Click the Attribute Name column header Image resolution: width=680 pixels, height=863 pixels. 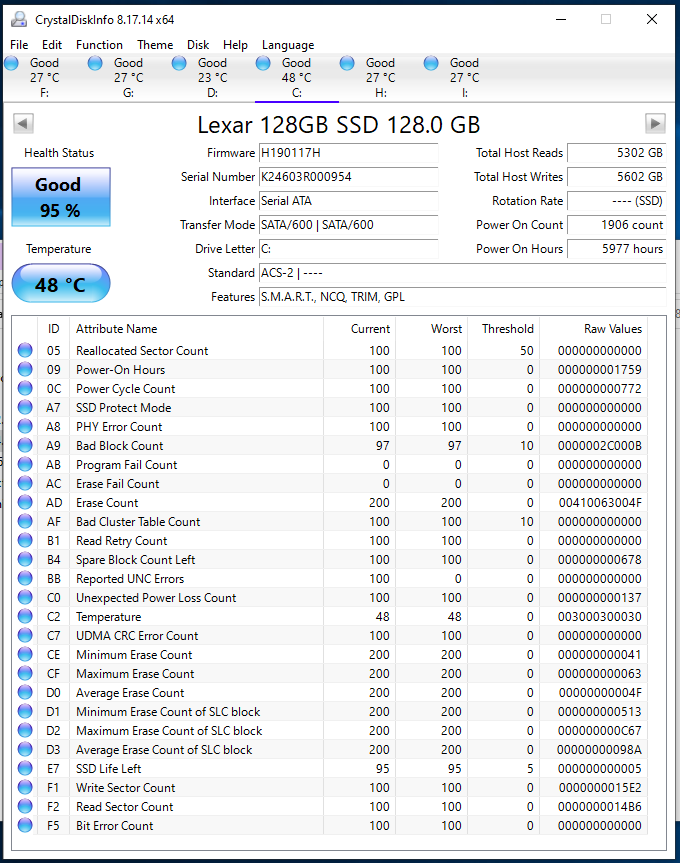point(196,329)
